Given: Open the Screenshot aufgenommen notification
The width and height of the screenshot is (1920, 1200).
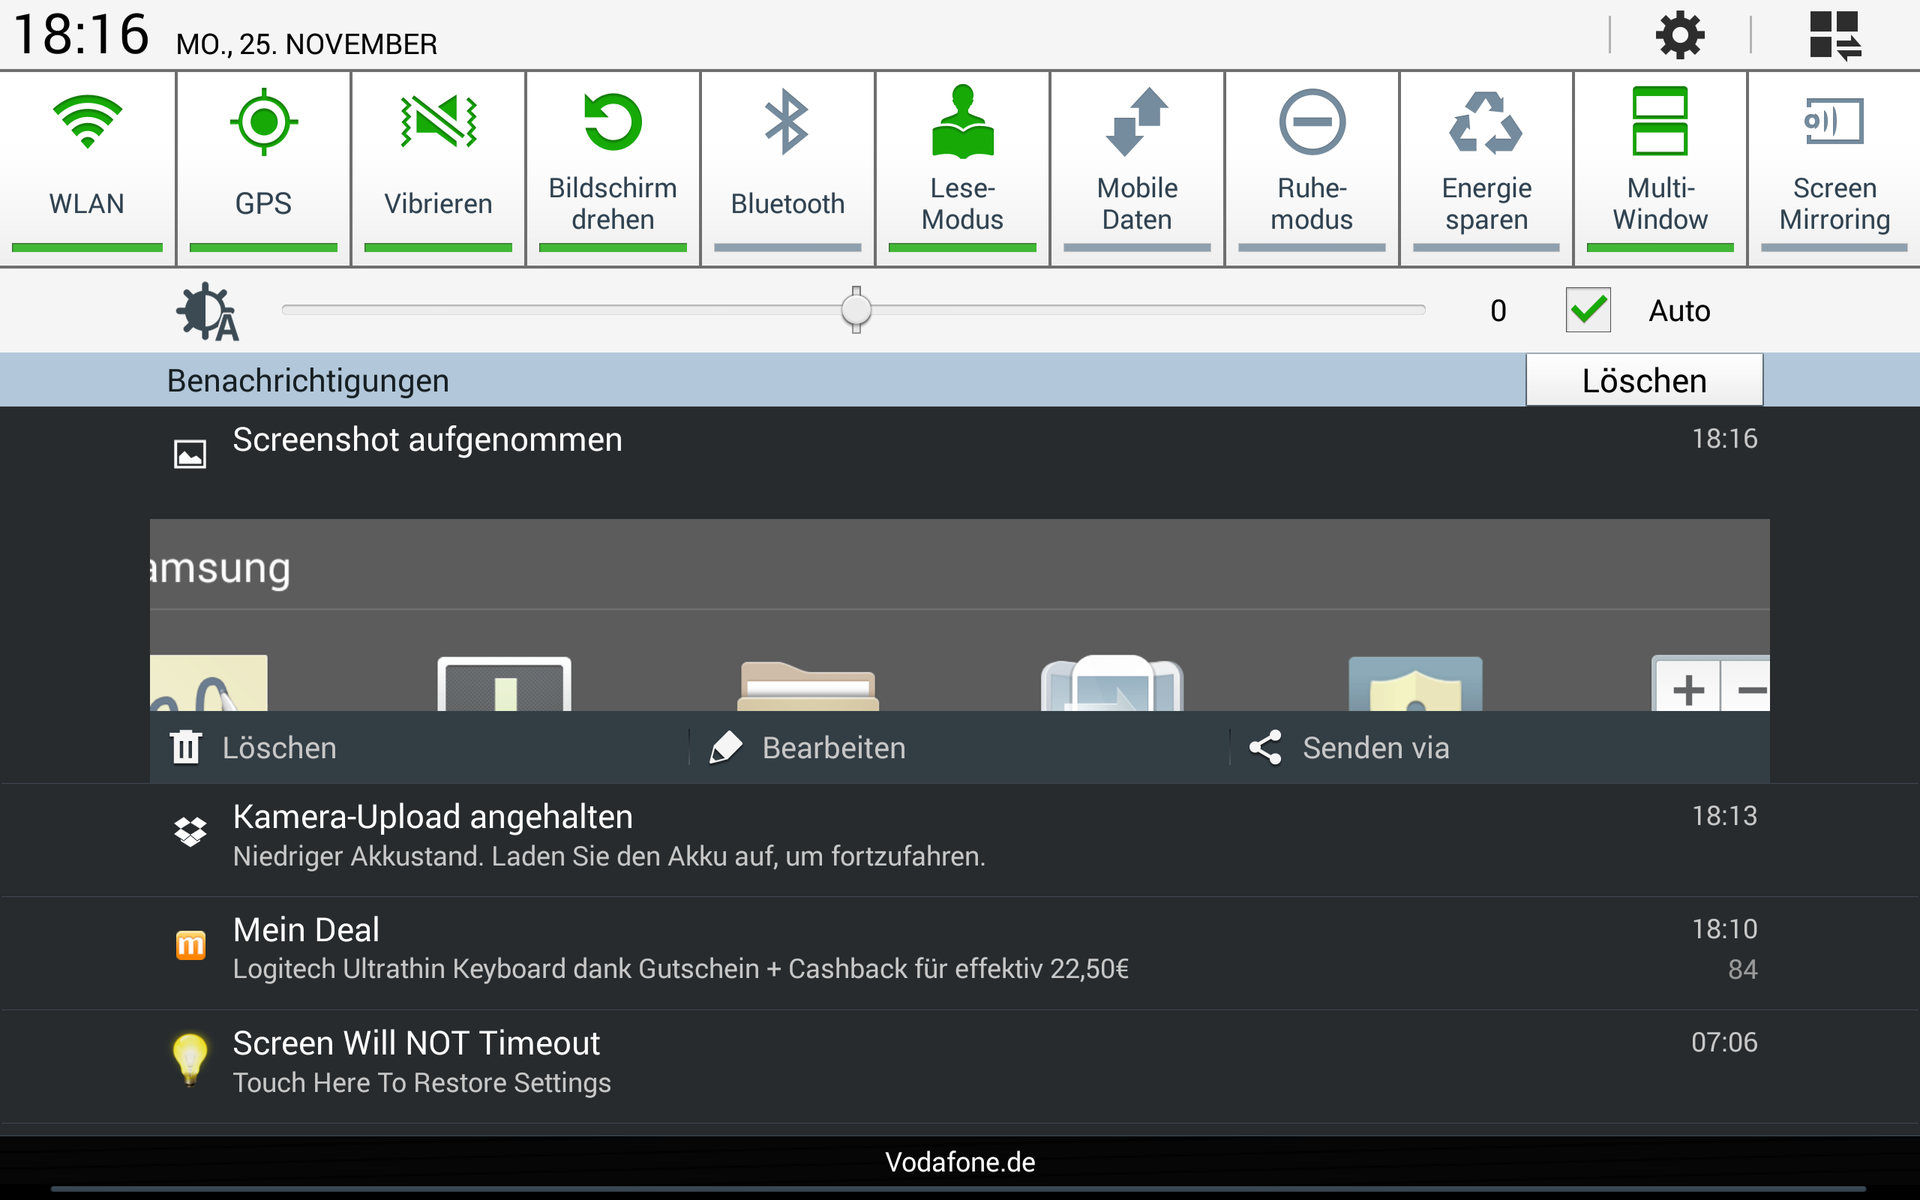Looking at the screenshot, I should coord(428,440).
